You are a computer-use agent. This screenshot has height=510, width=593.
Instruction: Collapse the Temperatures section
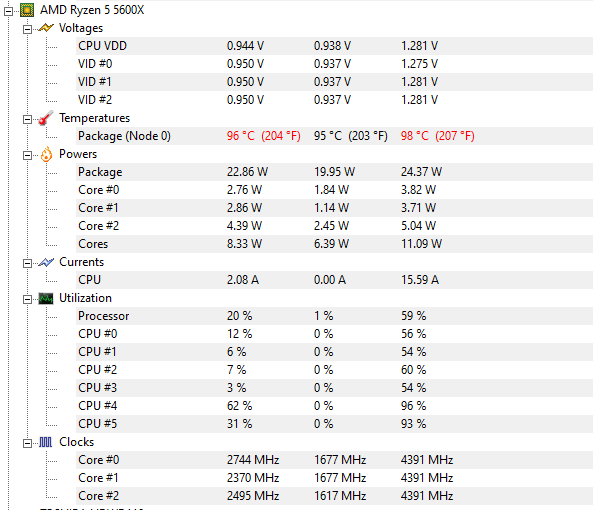tap(27, 119)
